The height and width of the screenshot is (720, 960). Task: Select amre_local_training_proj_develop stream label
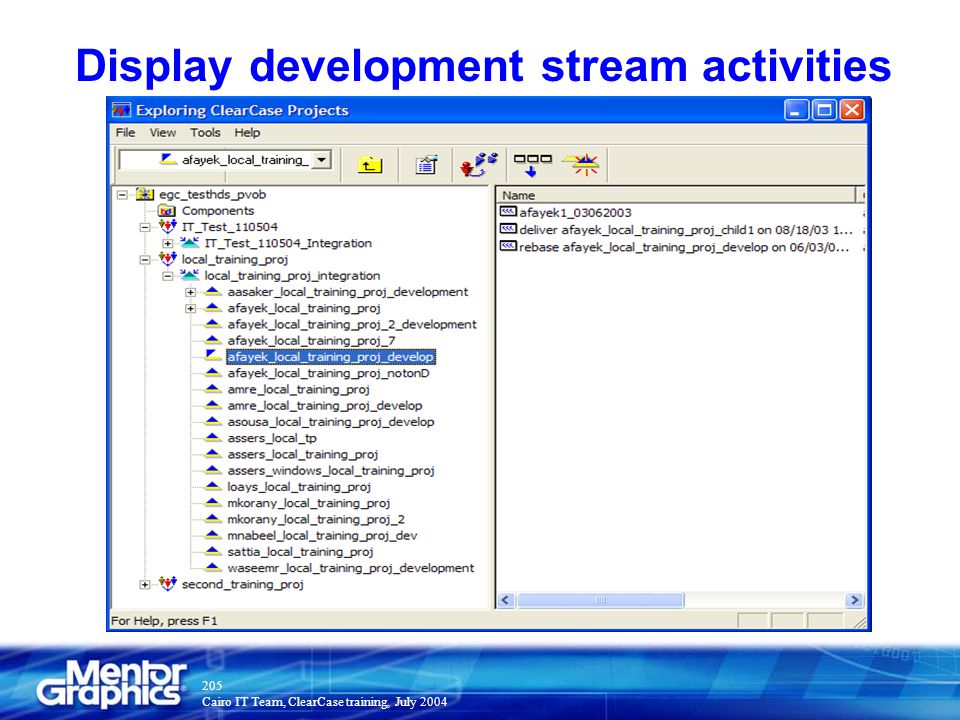325,405
